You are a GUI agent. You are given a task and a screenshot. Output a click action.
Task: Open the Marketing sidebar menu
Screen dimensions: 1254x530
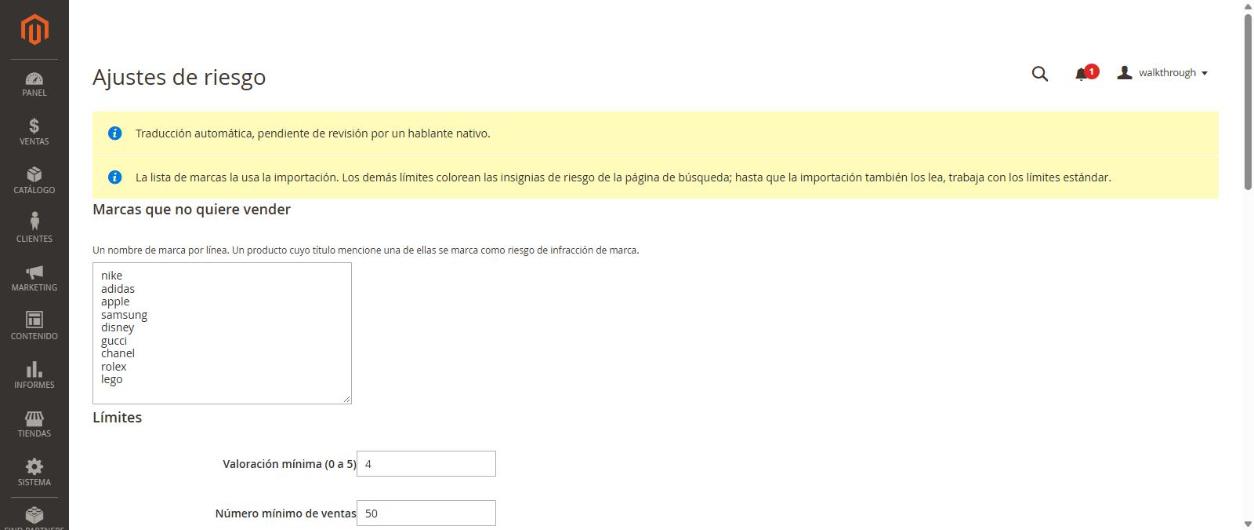34,278
